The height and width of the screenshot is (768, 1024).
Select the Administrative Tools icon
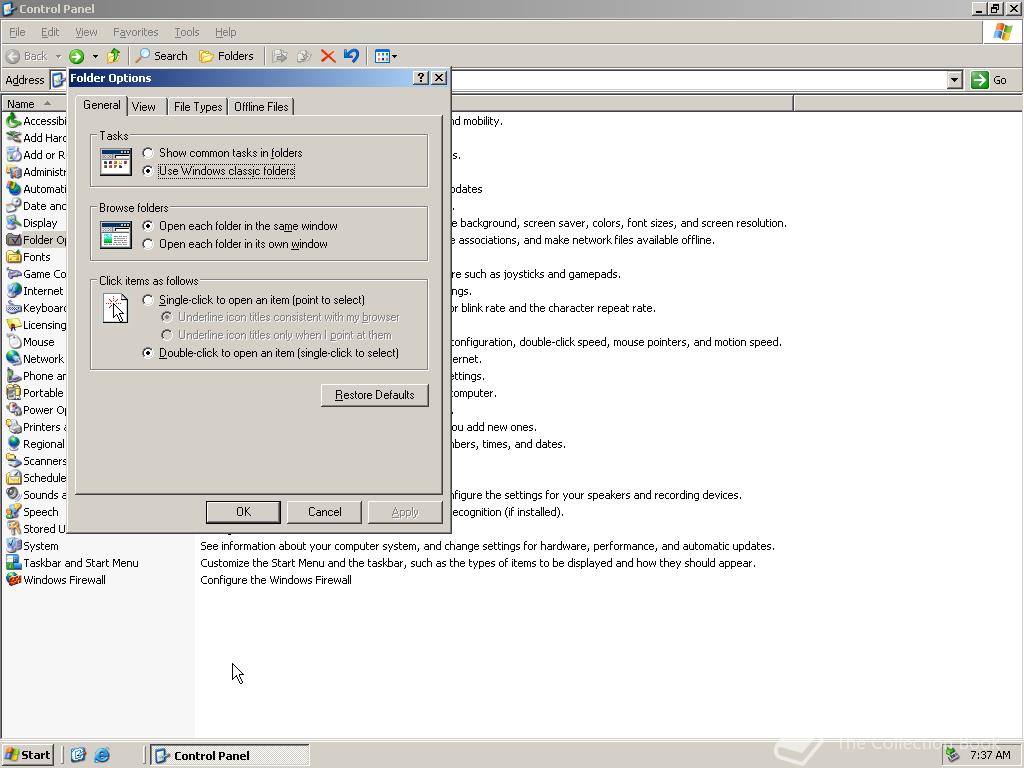(14, 172)
